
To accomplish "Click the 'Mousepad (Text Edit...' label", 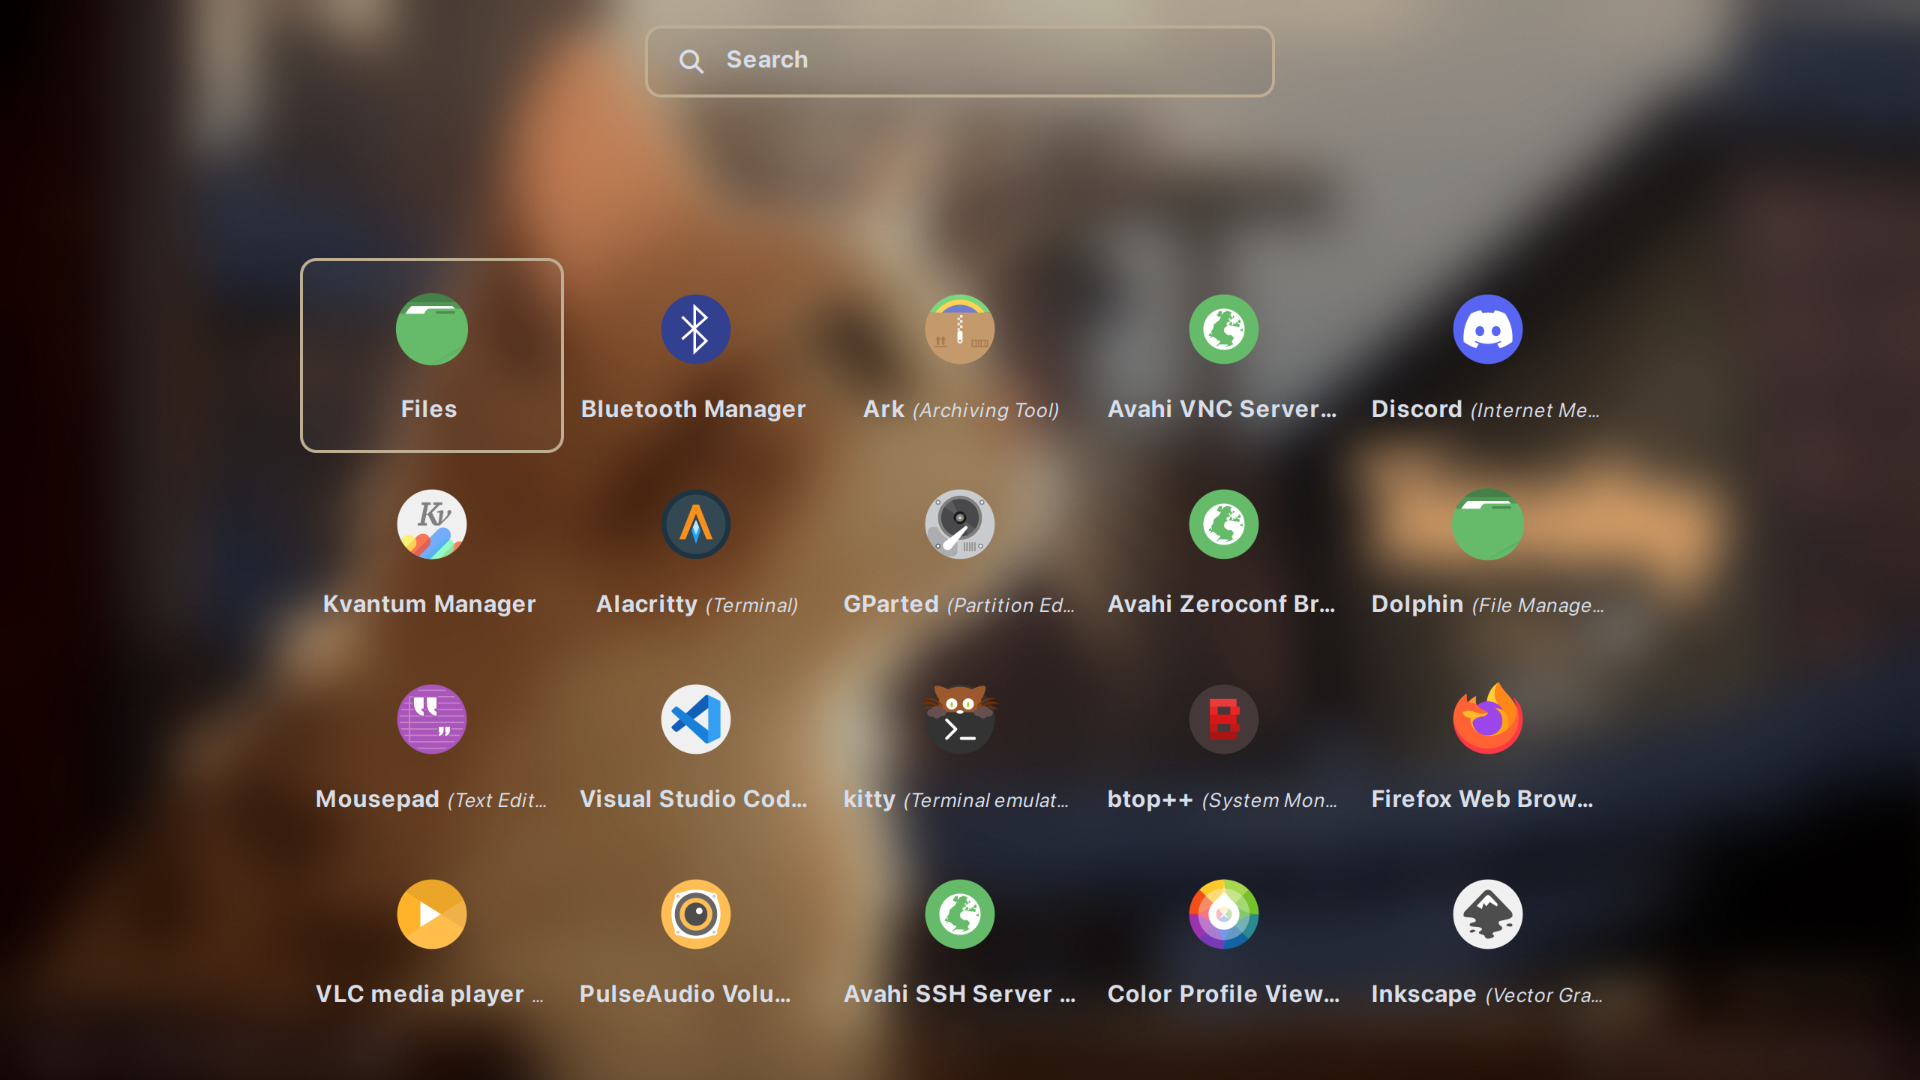I will click(431, 799).
